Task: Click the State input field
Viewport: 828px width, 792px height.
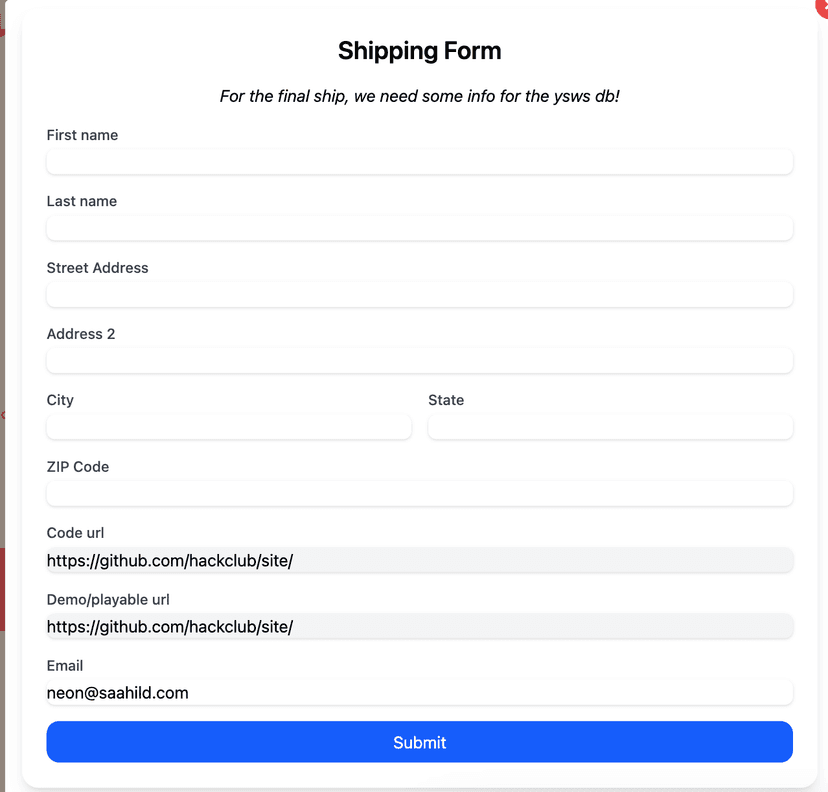Action: coord(610,428)
